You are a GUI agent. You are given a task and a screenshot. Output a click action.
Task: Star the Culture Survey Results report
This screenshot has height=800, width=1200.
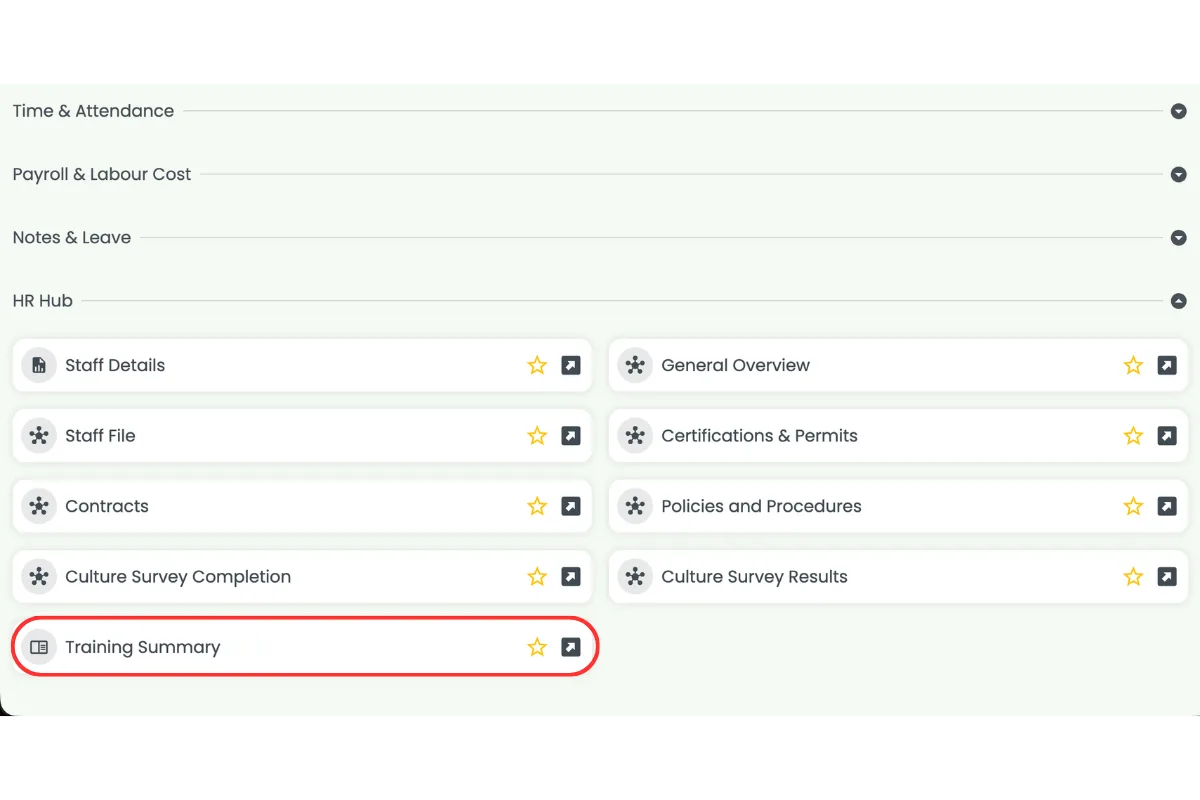pos(1133,577)
